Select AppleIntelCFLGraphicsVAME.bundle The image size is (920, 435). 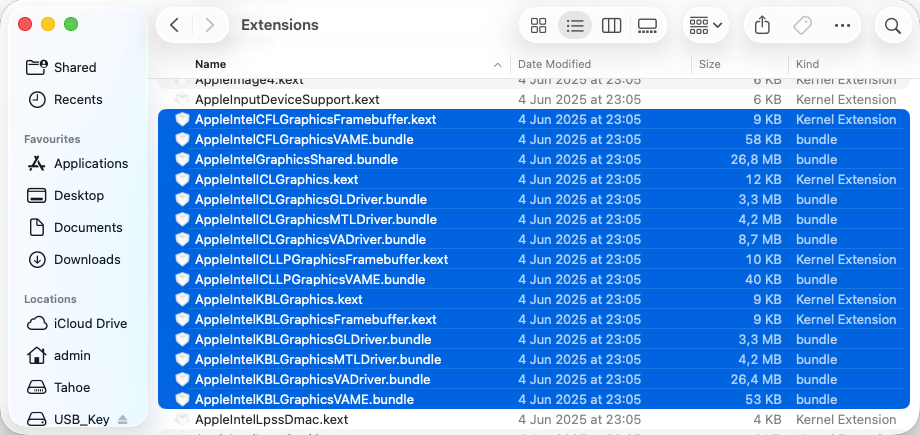point(534,140)
